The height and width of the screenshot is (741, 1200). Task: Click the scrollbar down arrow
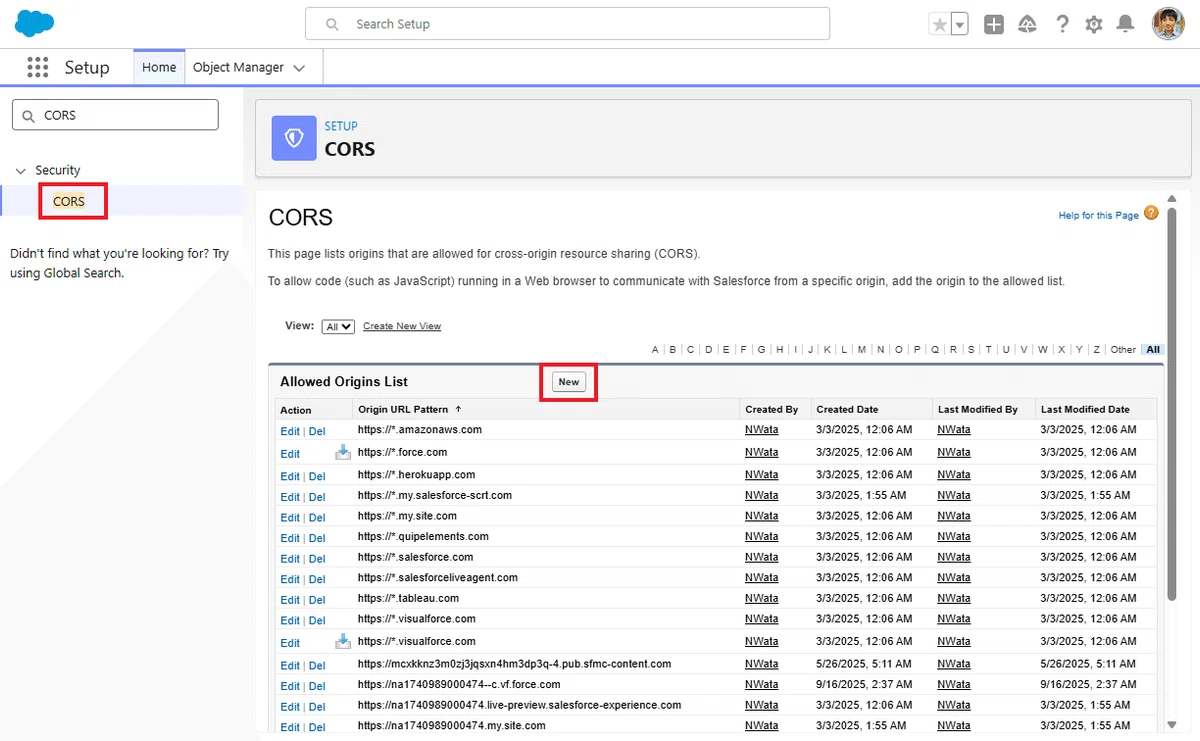1173,725
